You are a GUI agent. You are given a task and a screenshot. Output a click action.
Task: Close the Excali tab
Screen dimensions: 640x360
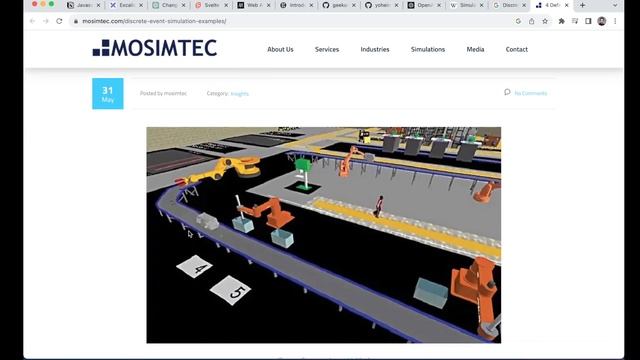point(141,5)
